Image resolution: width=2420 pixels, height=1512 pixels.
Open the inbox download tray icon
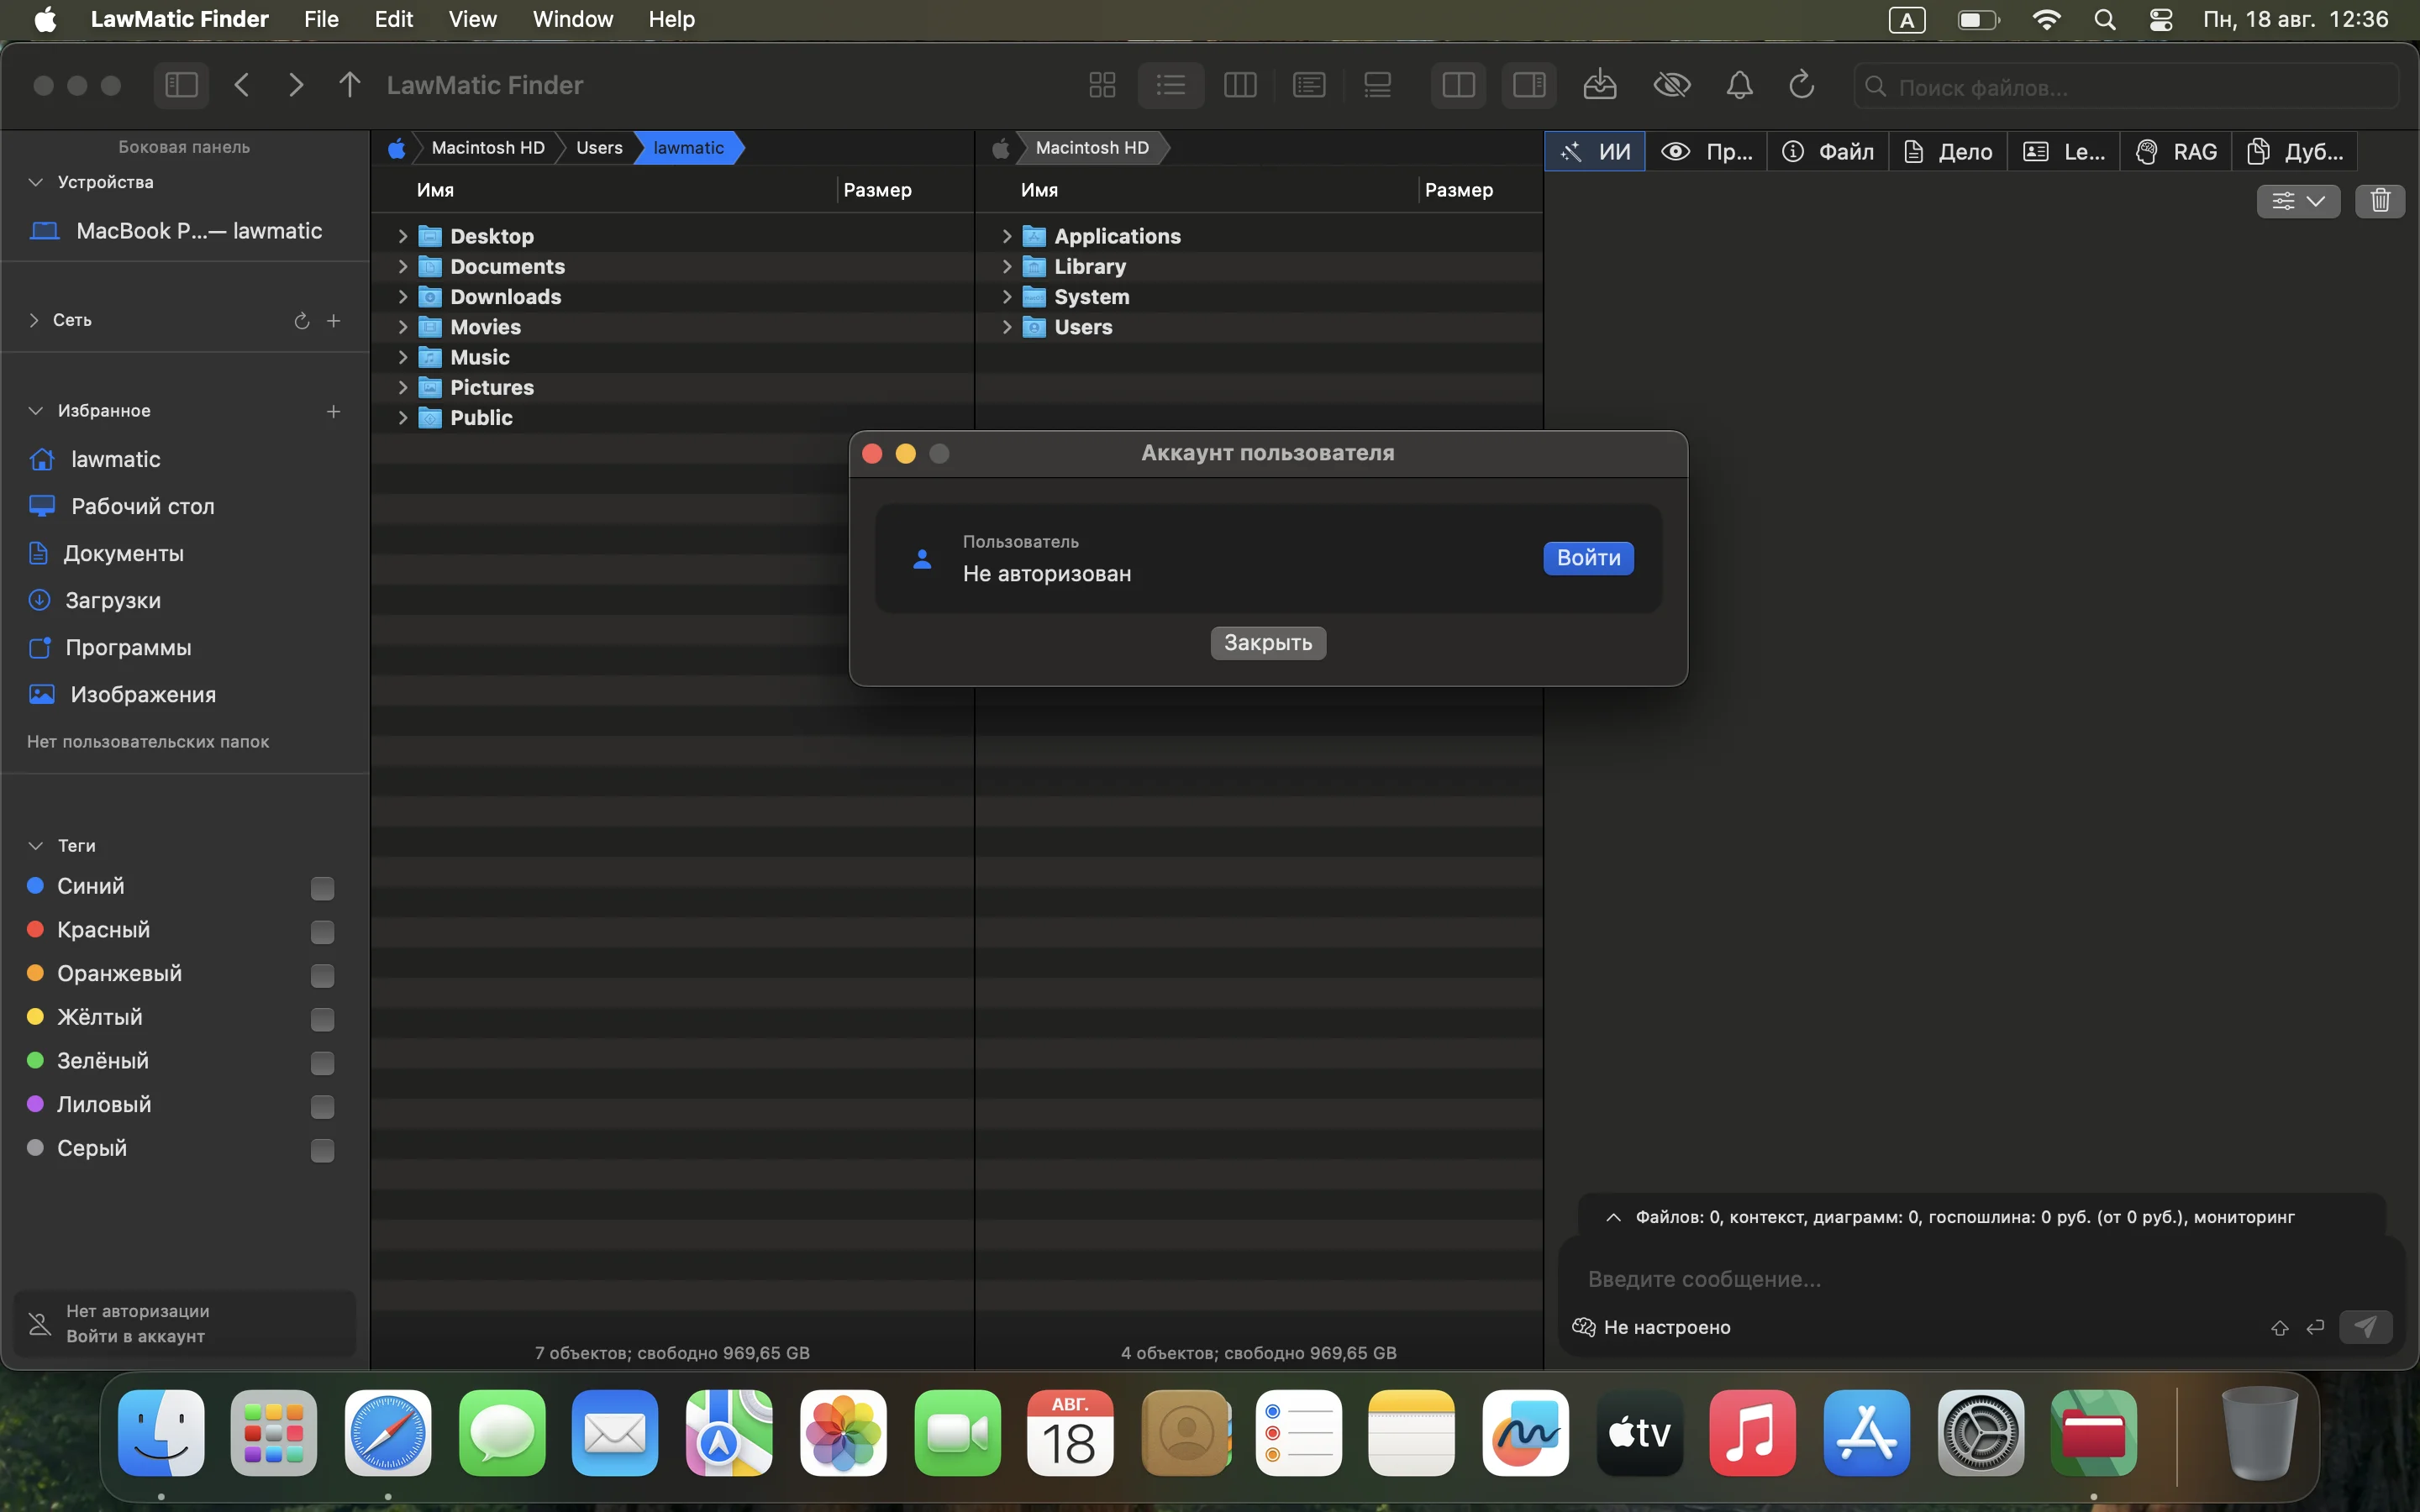click(1600, 85)
